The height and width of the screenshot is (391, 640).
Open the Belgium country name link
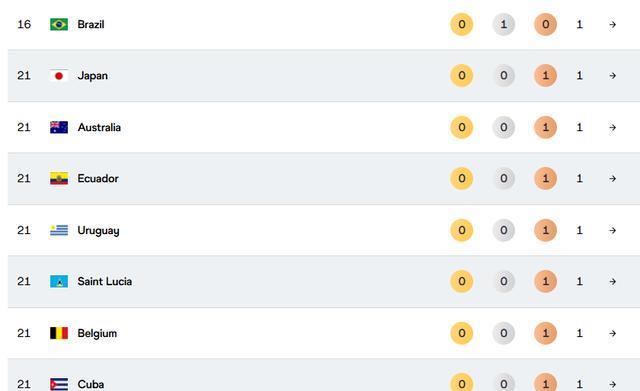pos(97,333)
